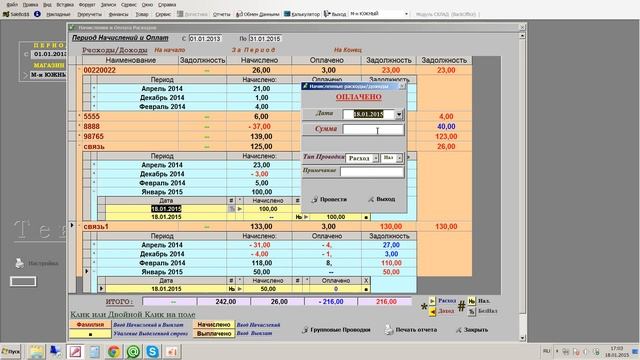Open Накладные toolbar item
This screenshot has width=640, height=360.
[58, 14]
